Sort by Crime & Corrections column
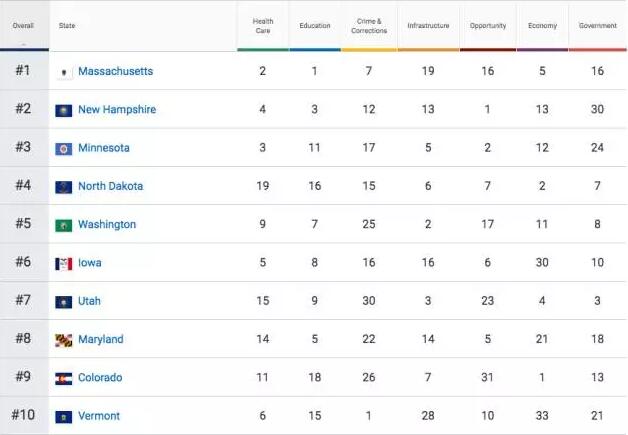Screen dimensions: 628x435 (369, 25)
